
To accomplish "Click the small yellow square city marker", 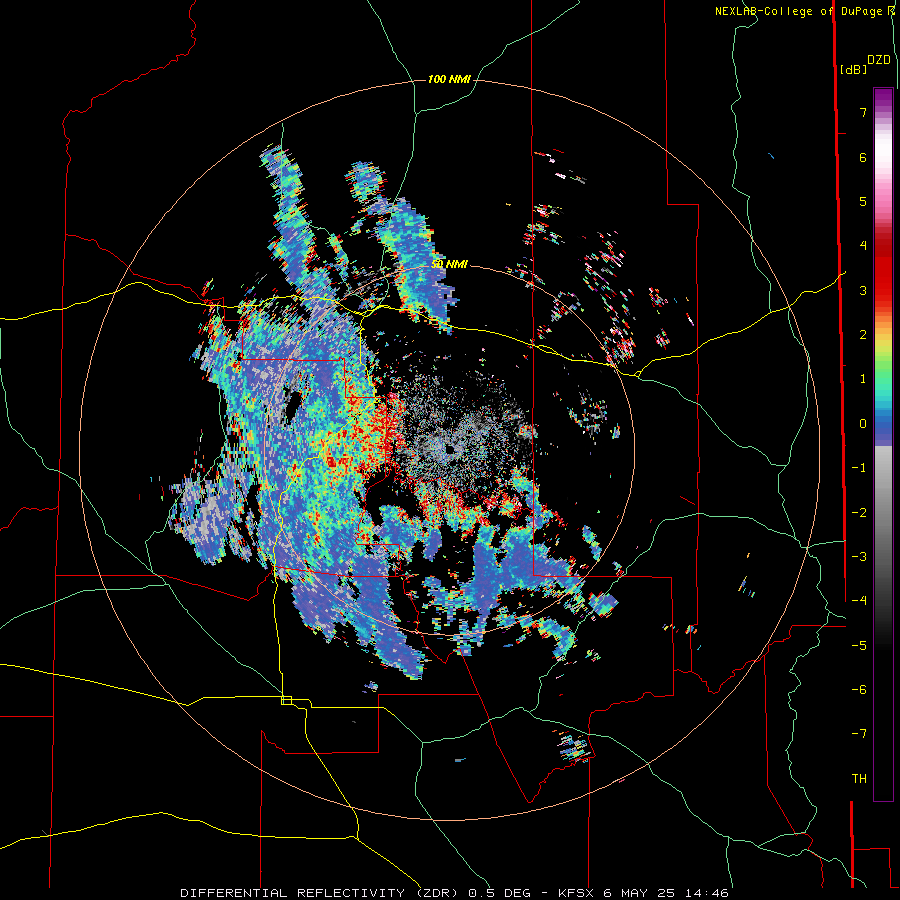I will pyautogui.click(x=286, y=700).
